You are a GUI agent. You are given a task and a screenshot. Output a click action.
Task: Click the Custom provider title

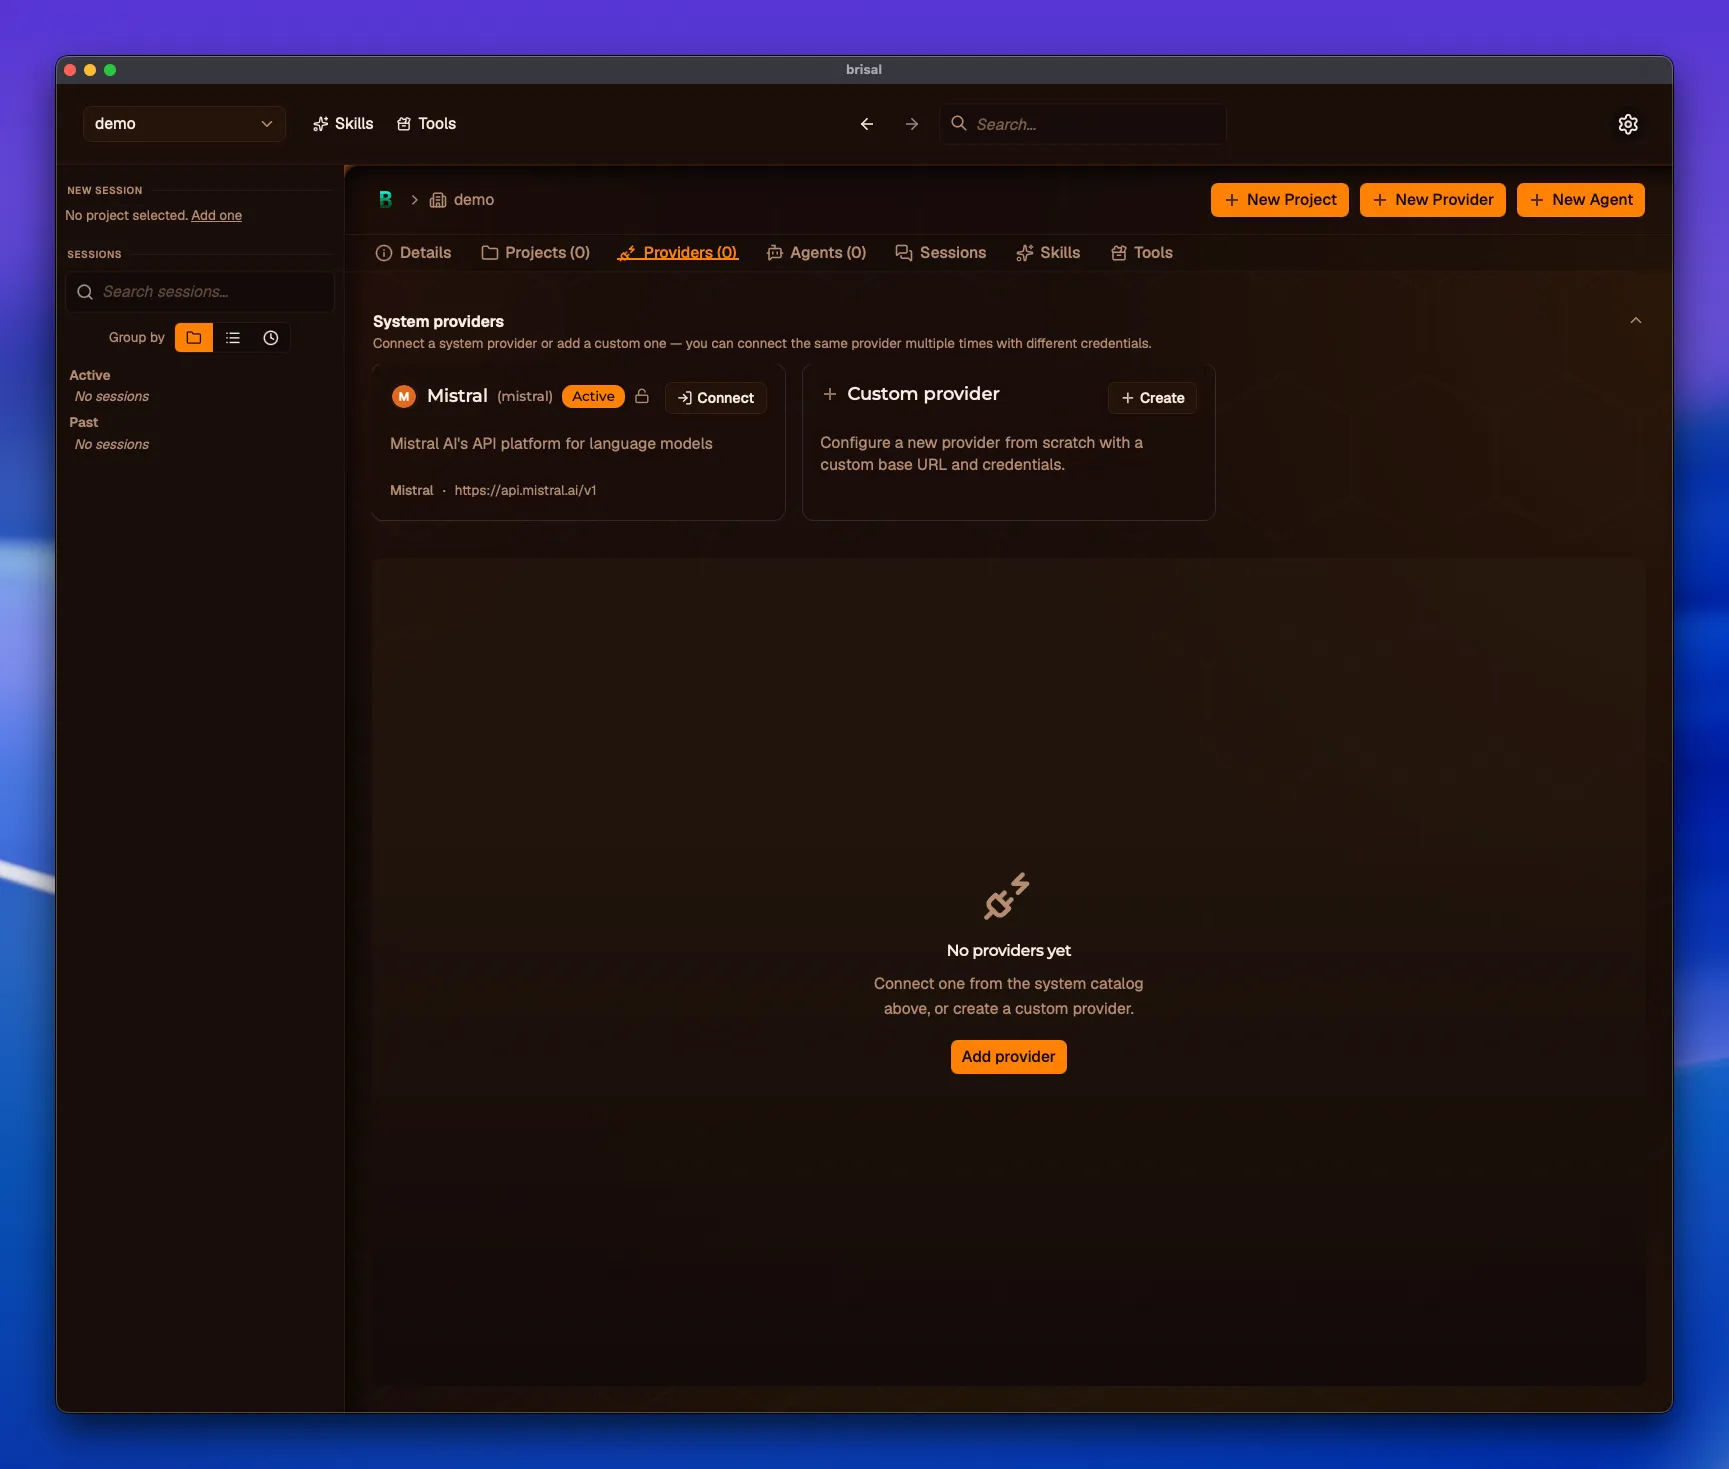point(923,394)
